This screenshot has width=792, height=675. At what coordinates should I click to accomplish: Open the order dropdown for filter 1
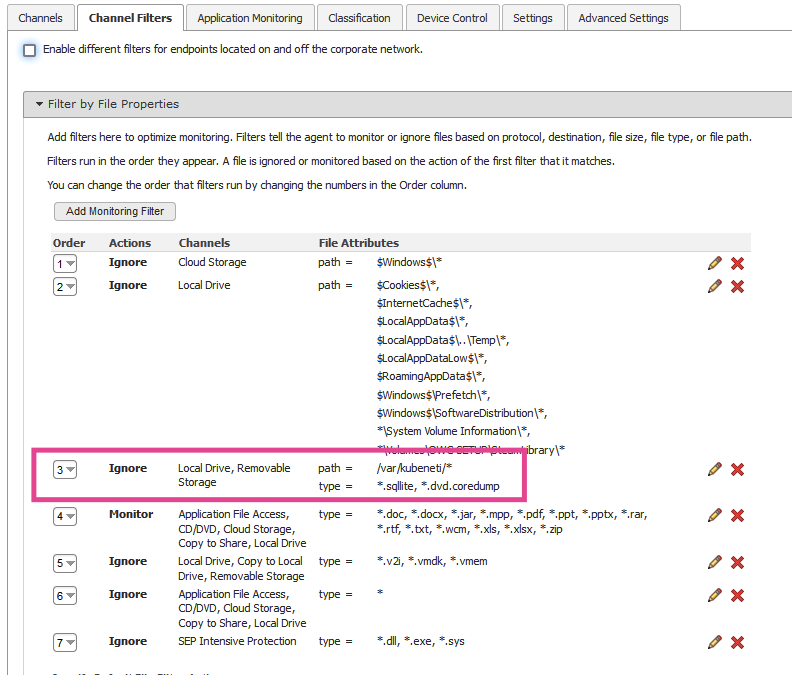click(65, 264)
